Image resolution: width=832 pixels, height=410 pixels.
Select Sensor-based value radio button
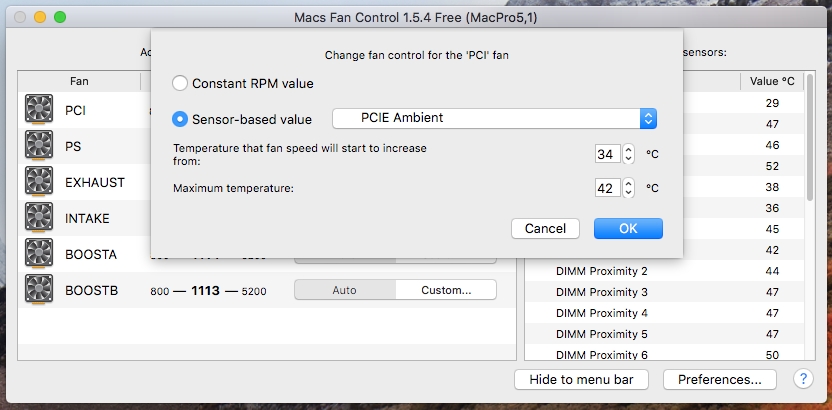[180, 119]
